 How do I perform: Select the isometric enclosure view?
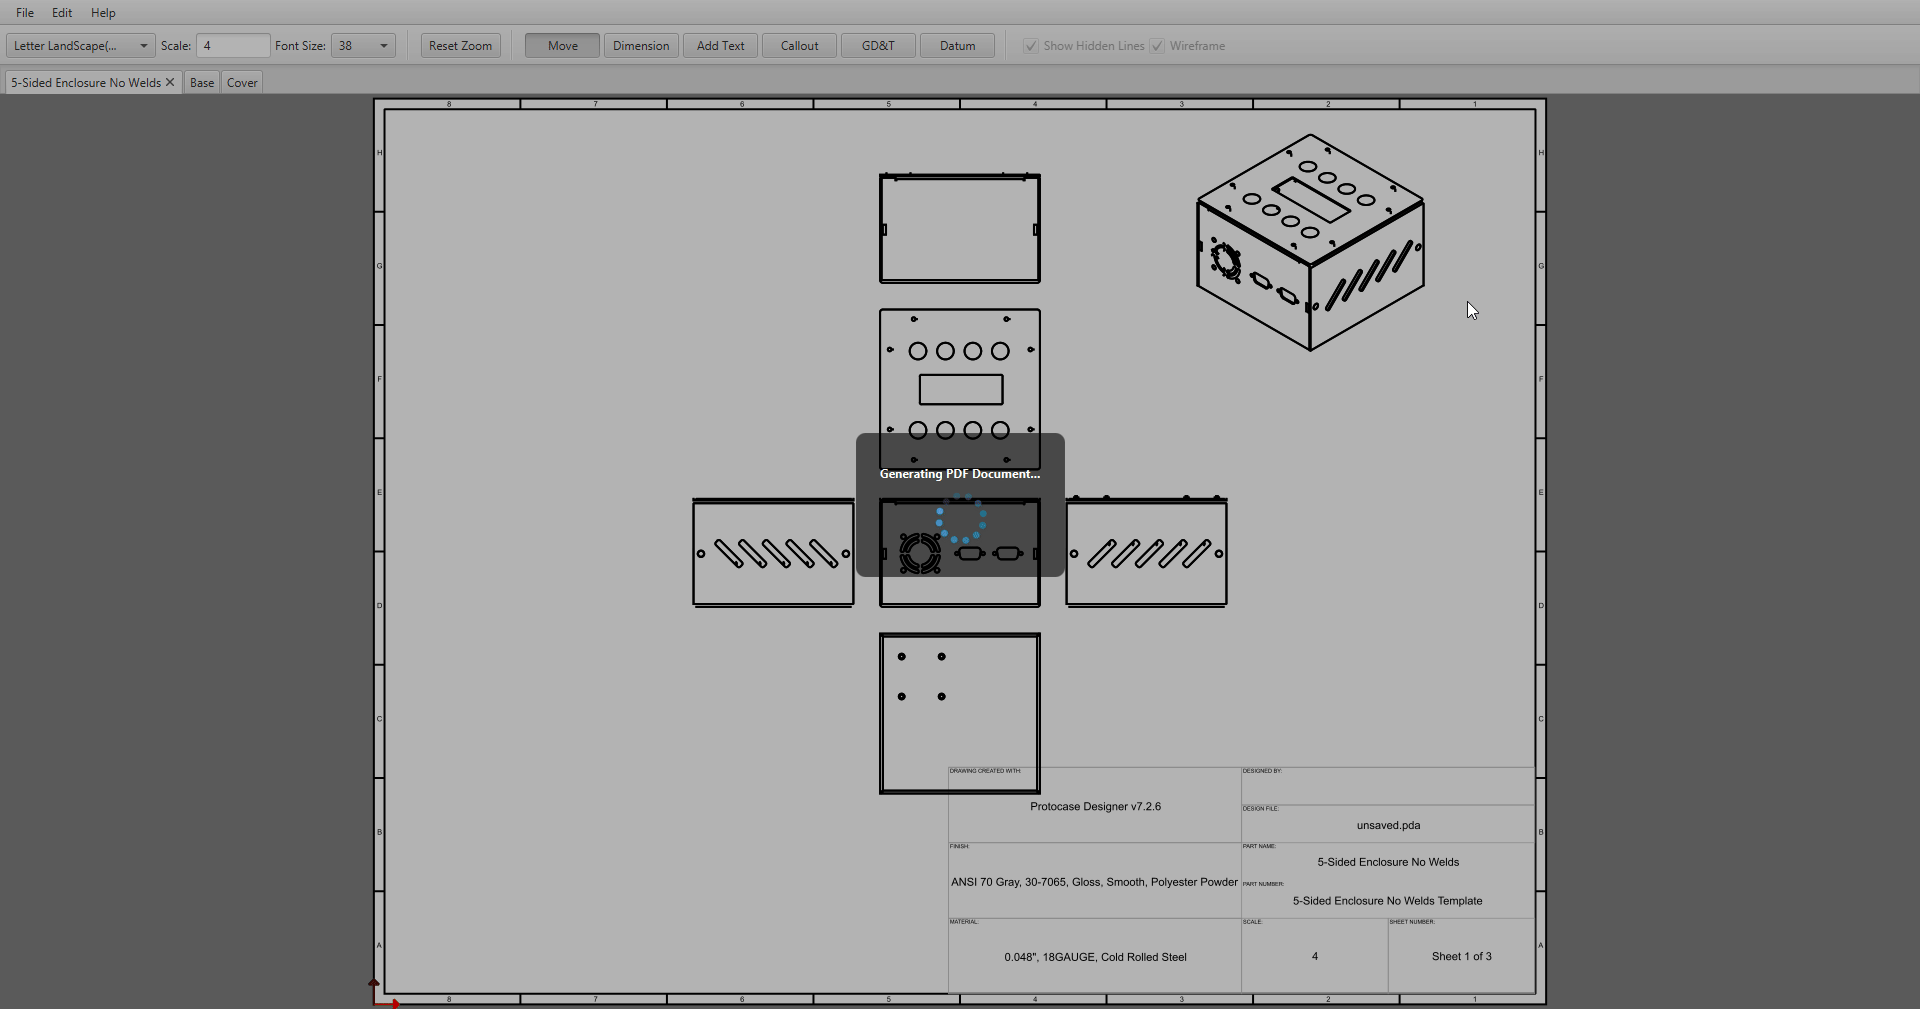[x=1310, y=243]
